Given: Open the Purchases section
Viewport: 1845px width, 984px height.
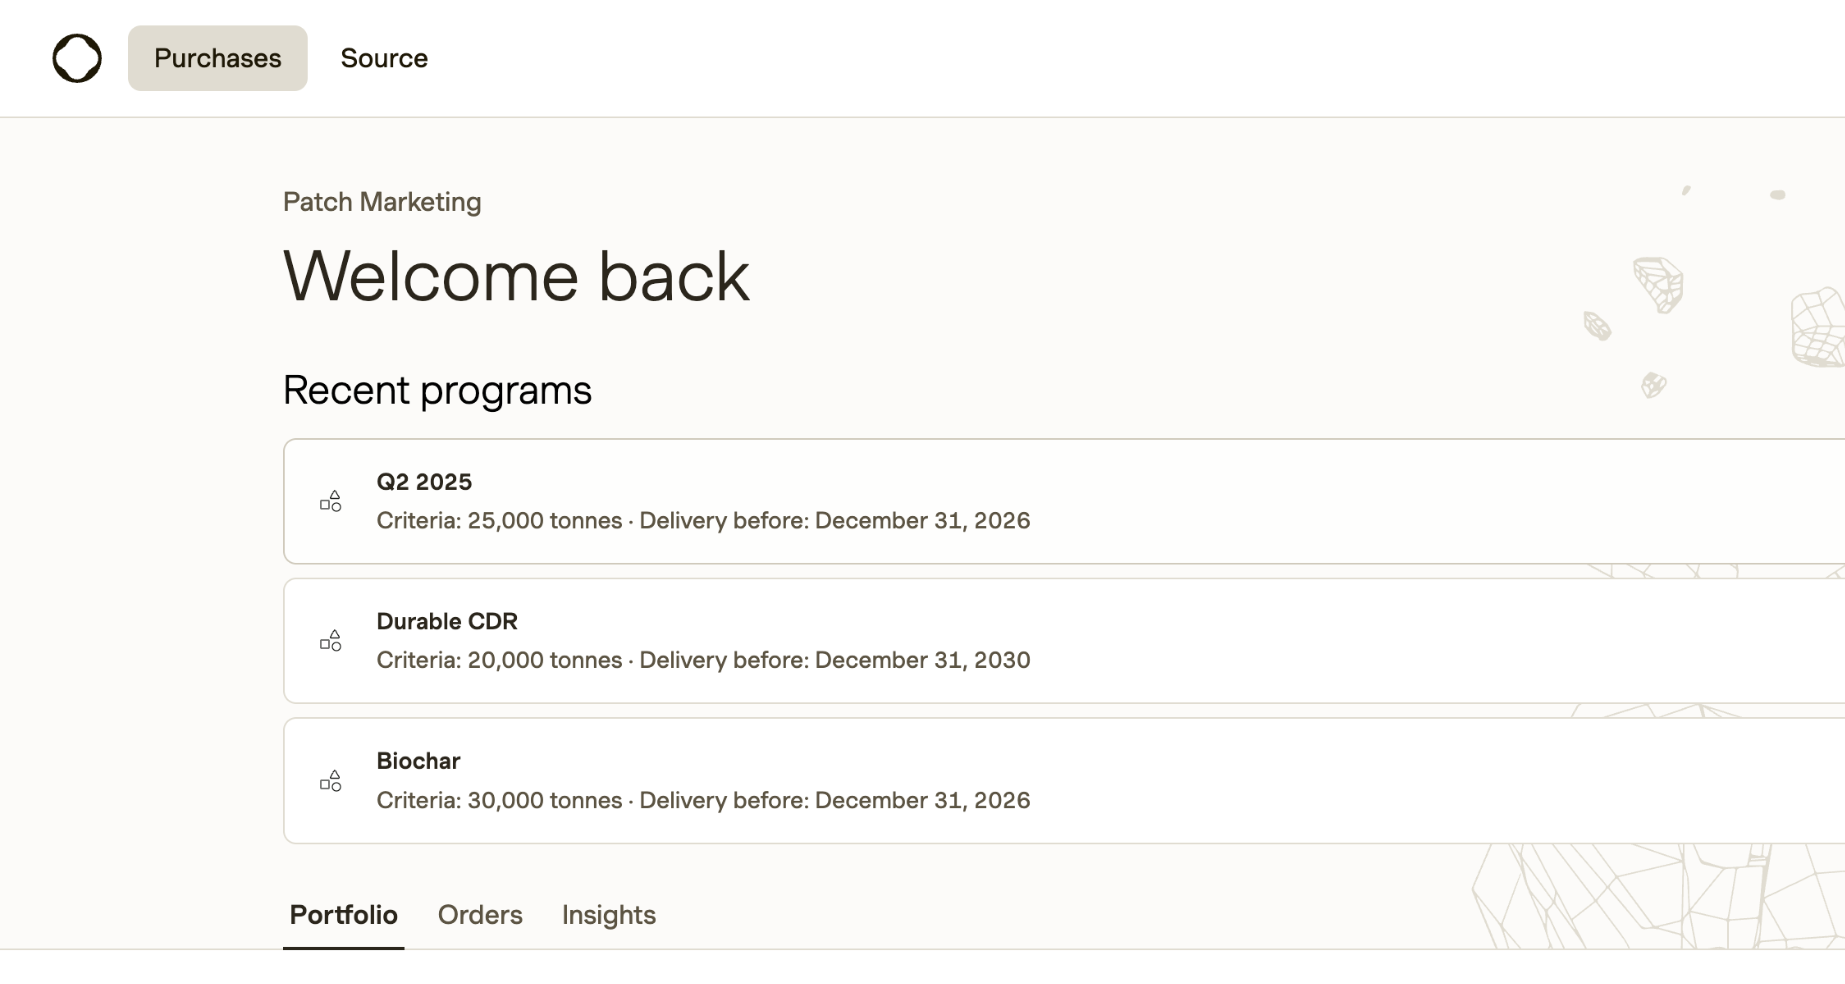Looking at the screenshot, I should click(217, 58).
